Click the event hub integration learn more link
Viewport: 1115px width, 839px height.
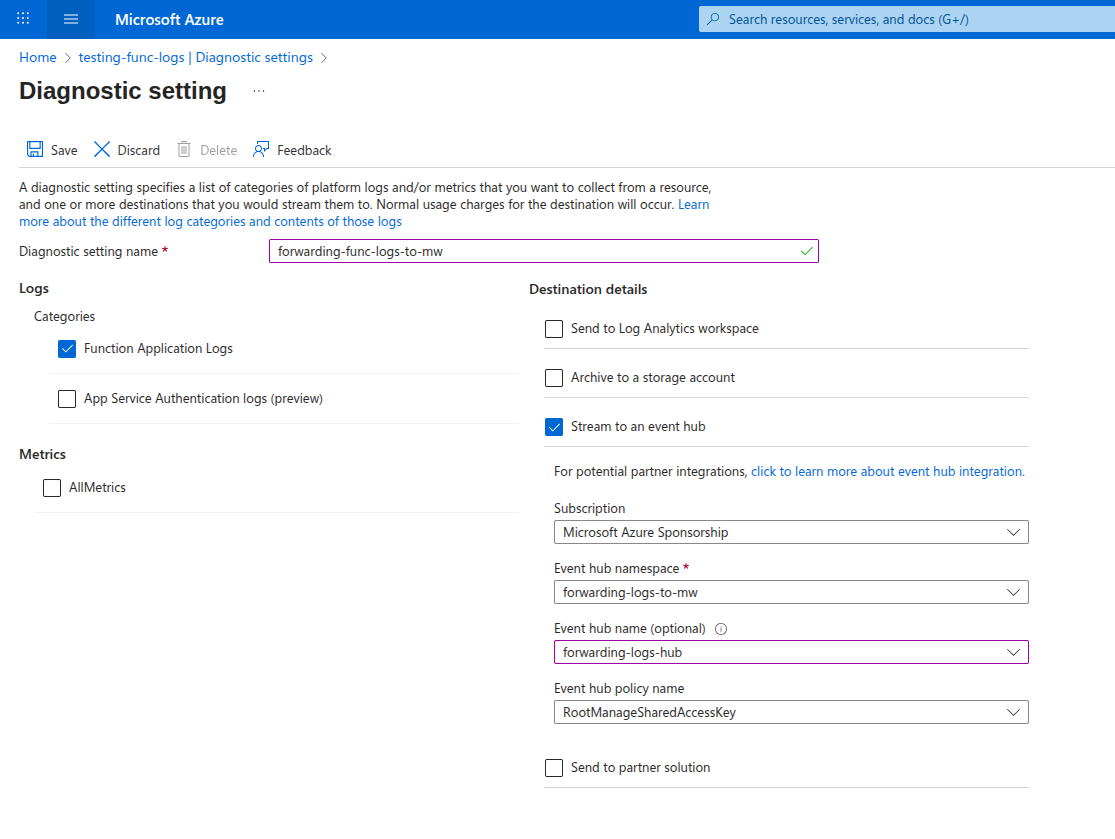(x=886, y=470)
